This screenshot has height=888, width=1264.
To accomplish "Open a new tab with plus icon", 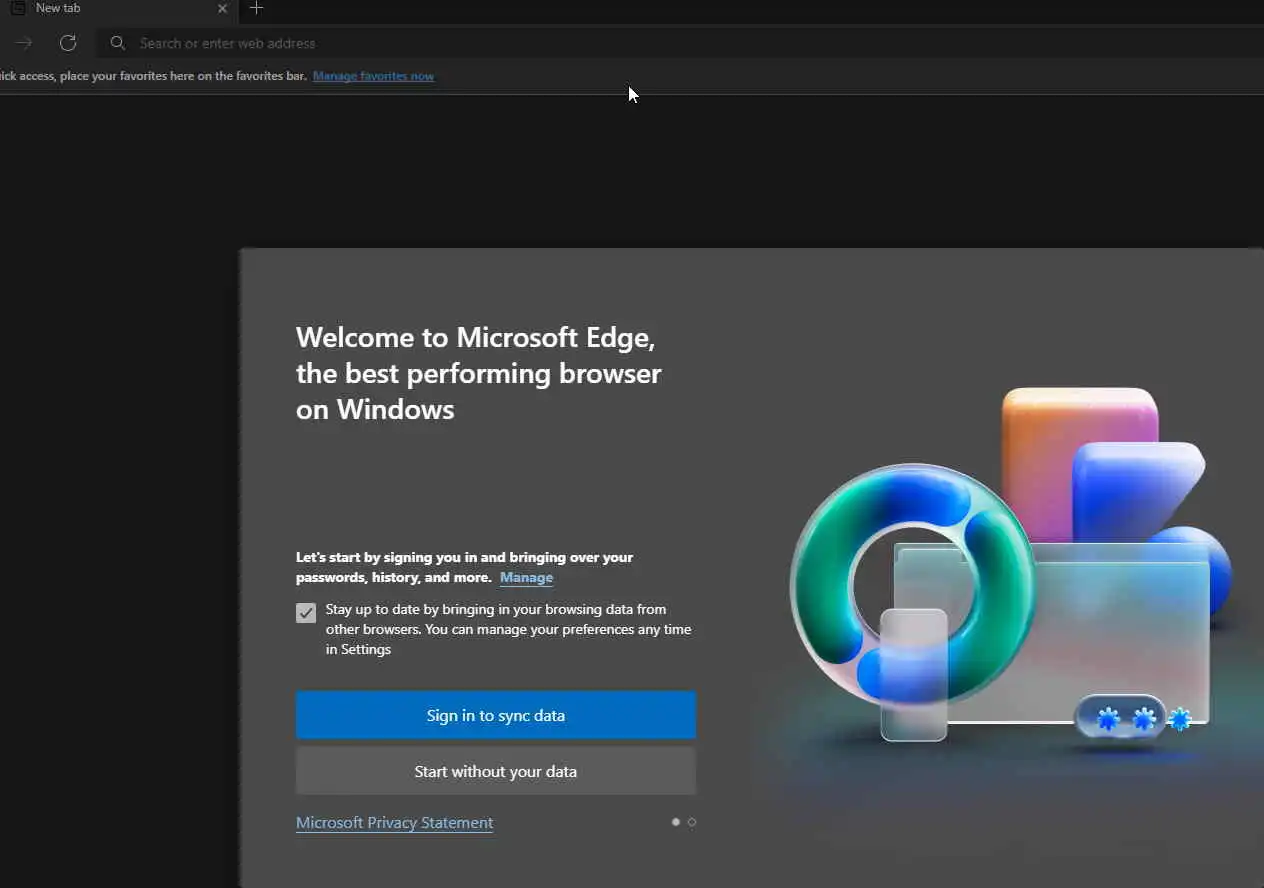I will tap(256, 8).
